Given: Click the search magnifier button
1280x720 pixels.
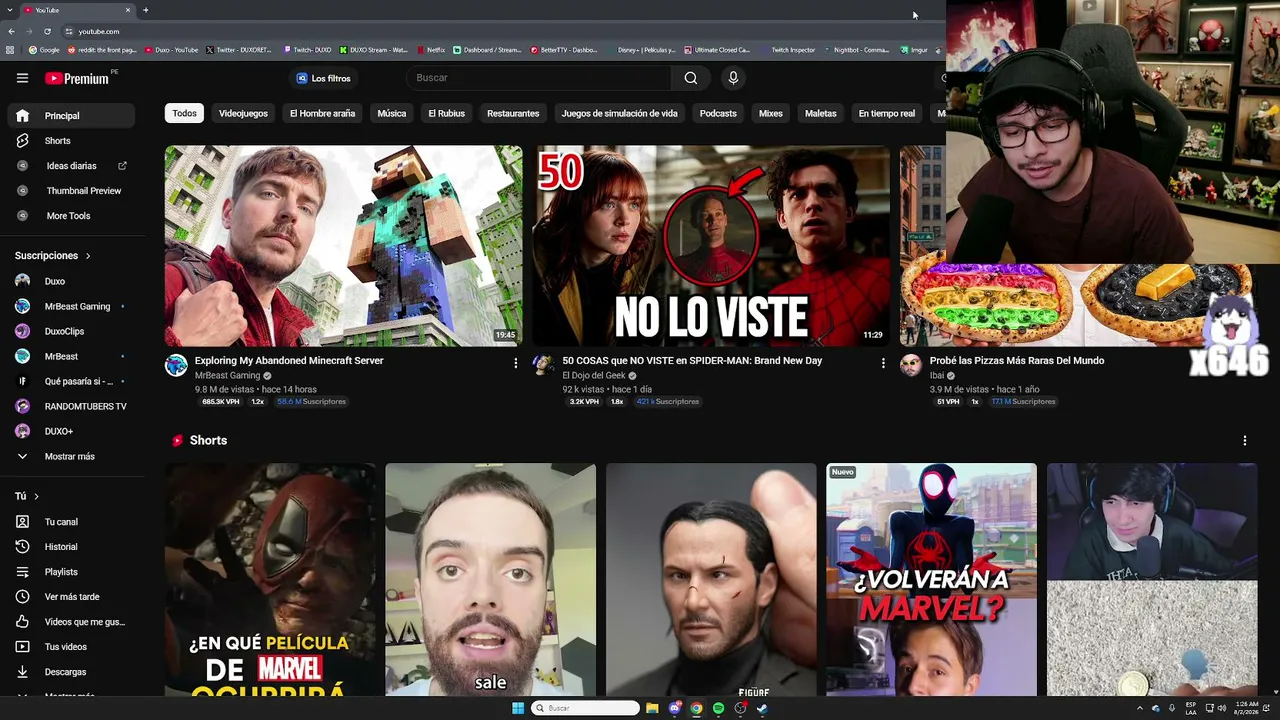Looking at the screenshot, I should [x=691, y=78].
